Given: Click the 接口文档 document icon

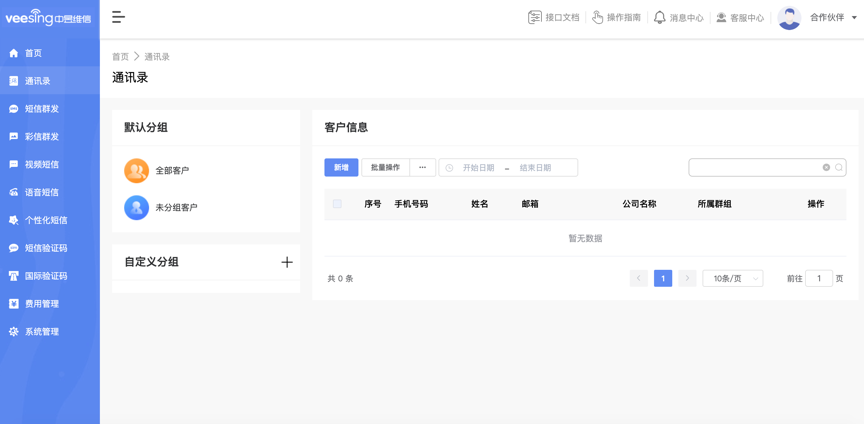Looking at the screenshot, I should point(534,18).
